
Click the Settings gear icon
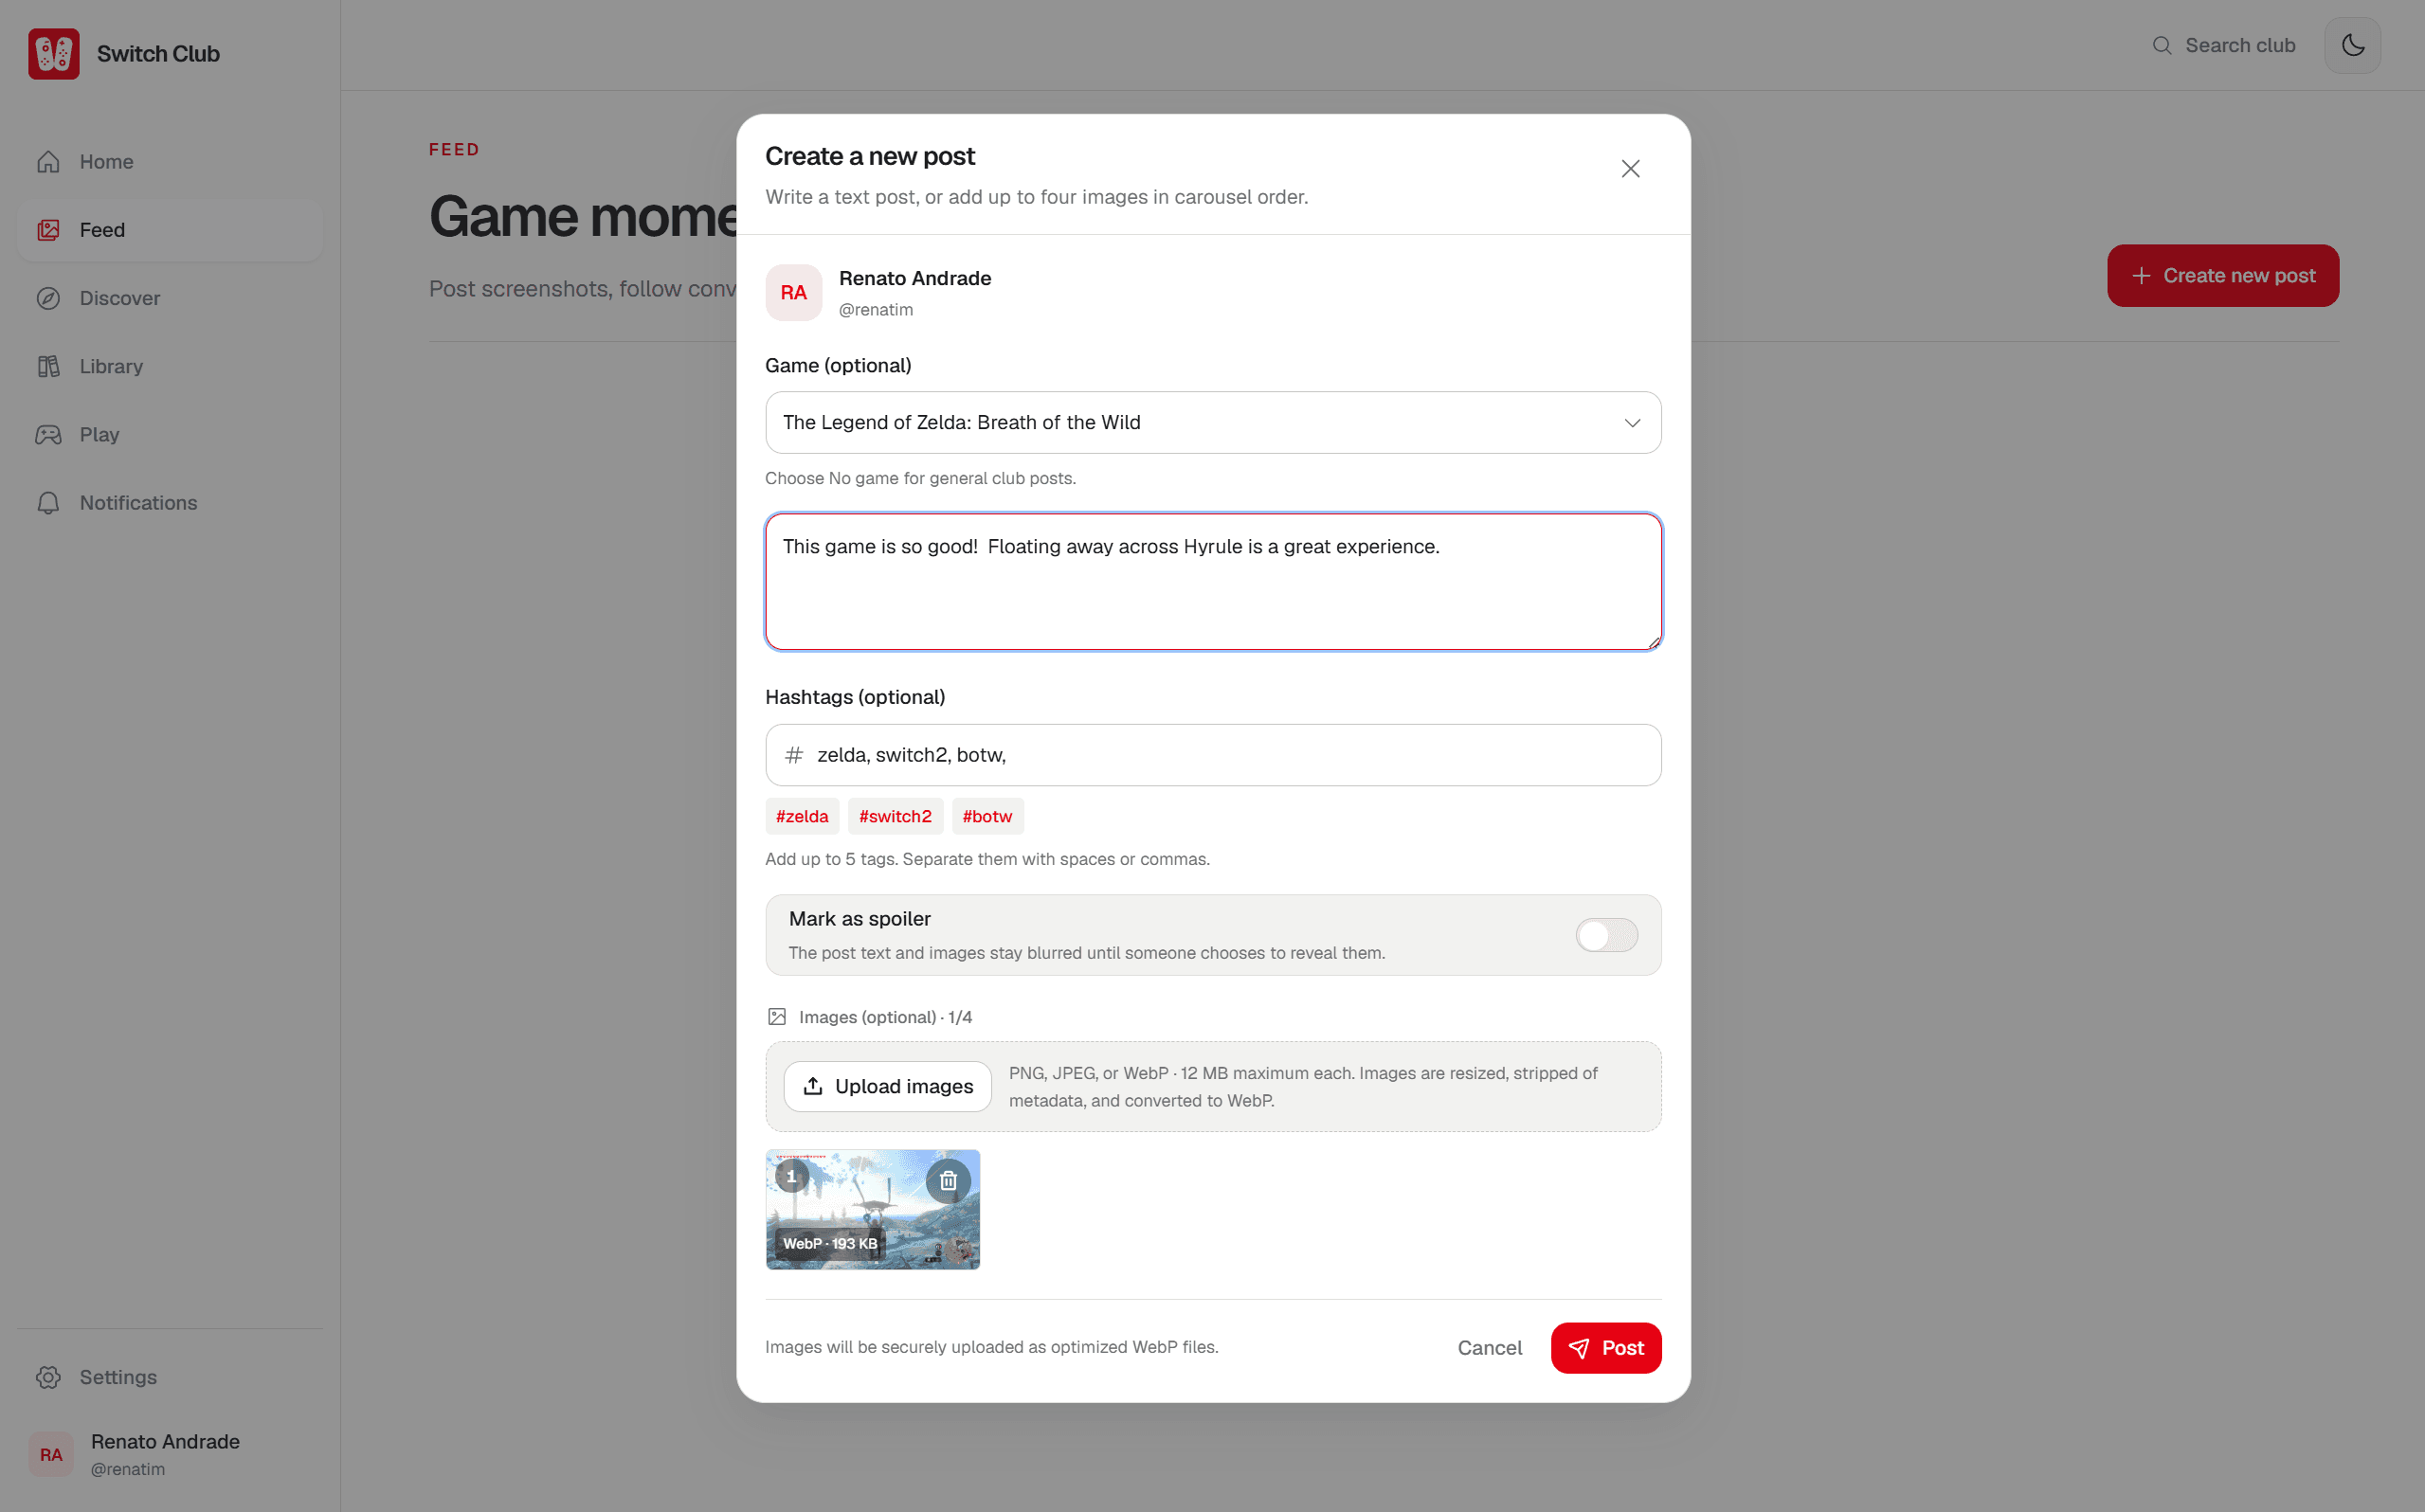[48, 1377]
